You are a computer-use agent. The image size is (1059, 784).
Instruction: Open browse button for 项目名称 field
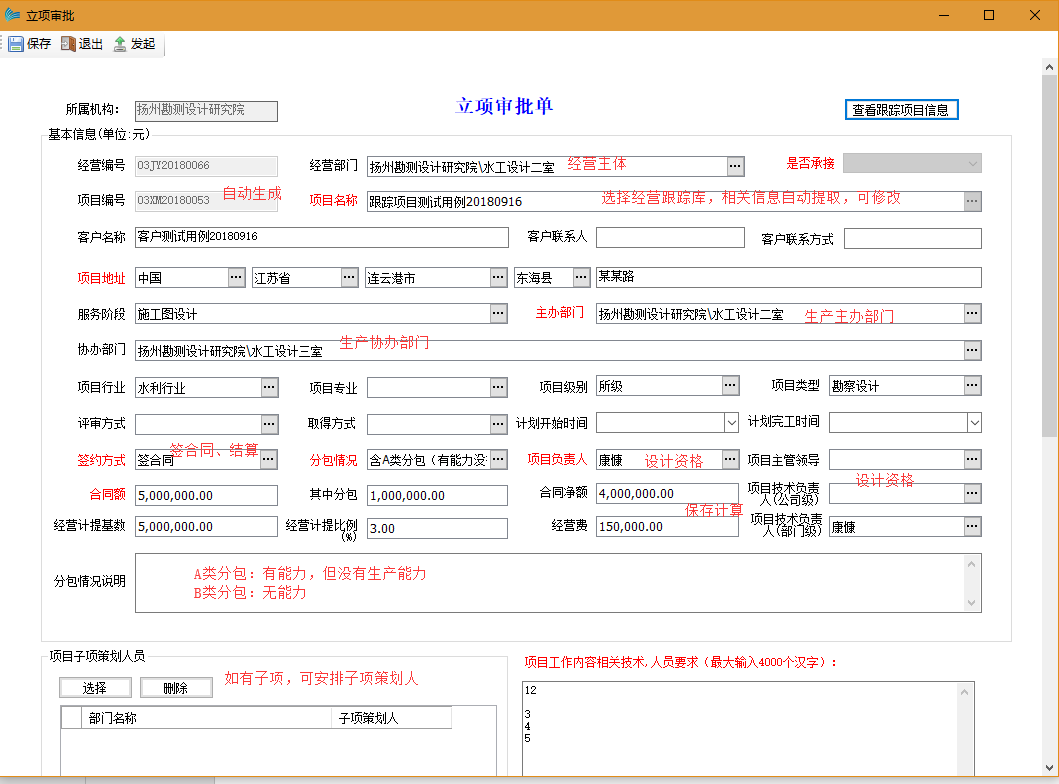[x=972, y=201]
